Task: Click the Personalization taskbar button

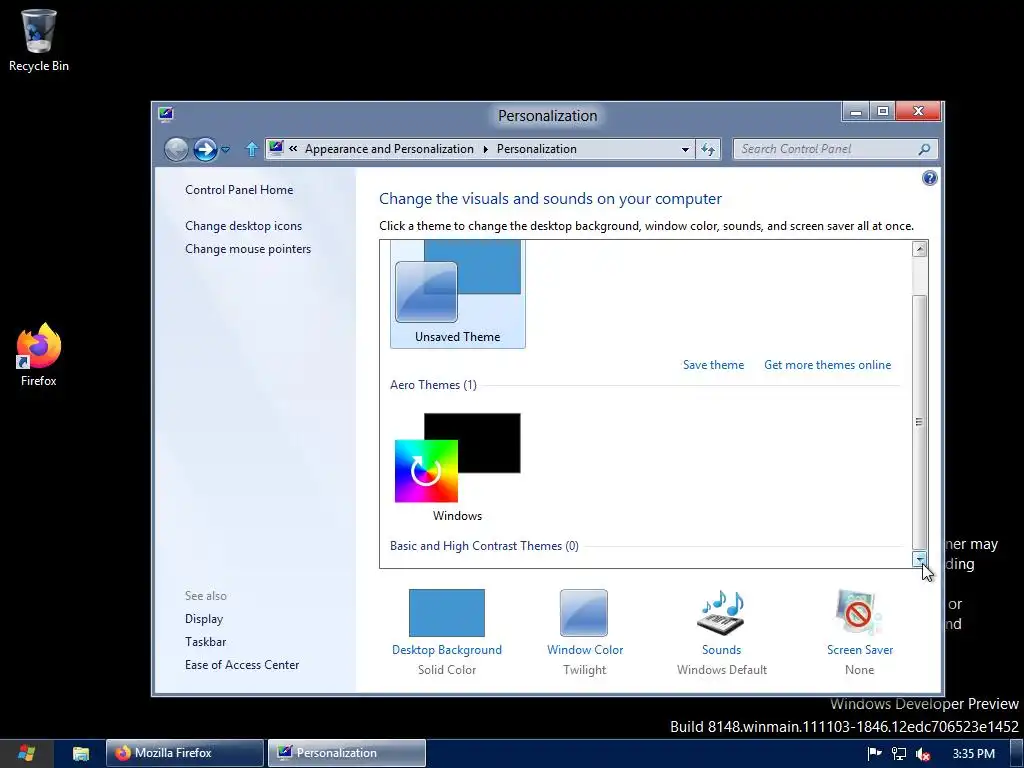Action: coord(347,753)
